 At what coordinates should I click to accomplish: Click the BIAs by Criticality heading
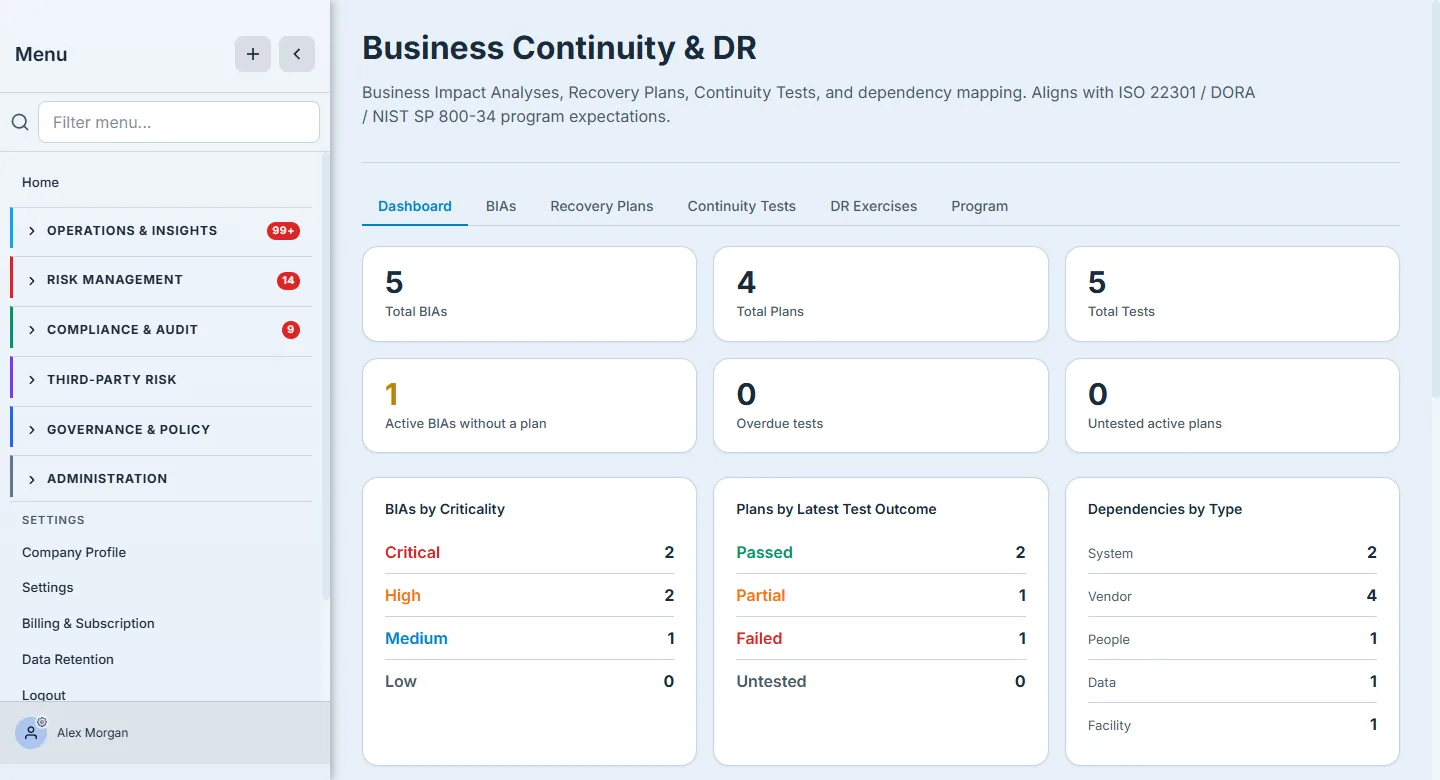coord(445,509)
